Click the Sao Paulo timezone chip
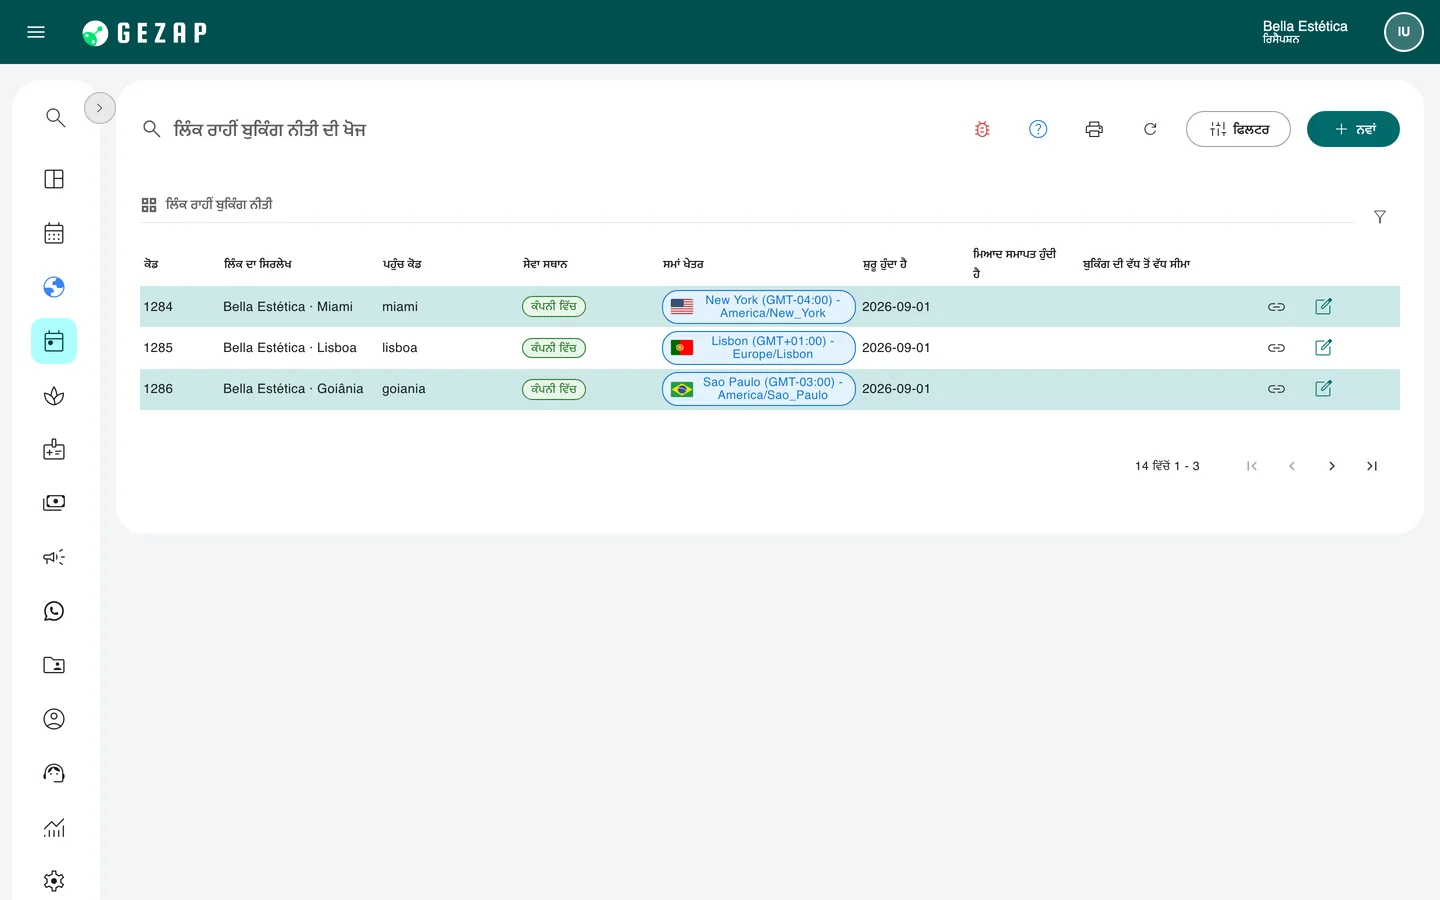 pyautogui.click(x=759, y=388)
